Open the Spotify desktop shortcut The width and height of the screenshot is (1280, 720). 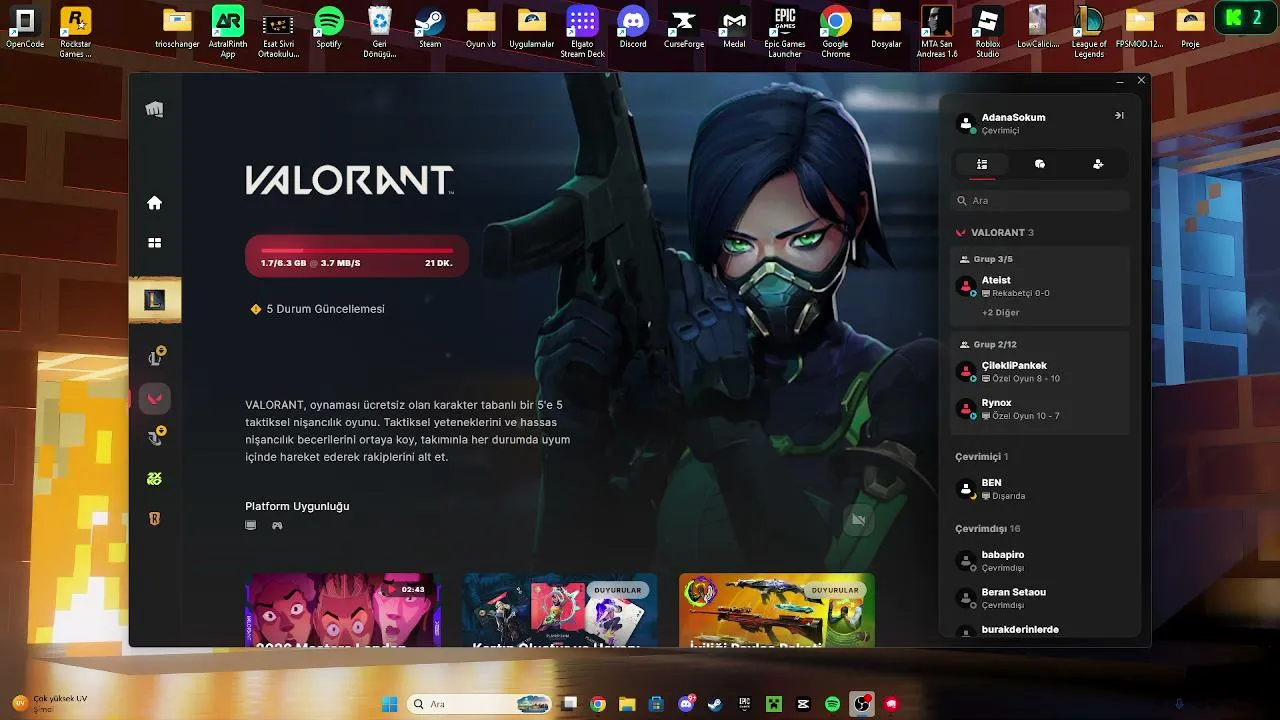[x=329, y=28]
